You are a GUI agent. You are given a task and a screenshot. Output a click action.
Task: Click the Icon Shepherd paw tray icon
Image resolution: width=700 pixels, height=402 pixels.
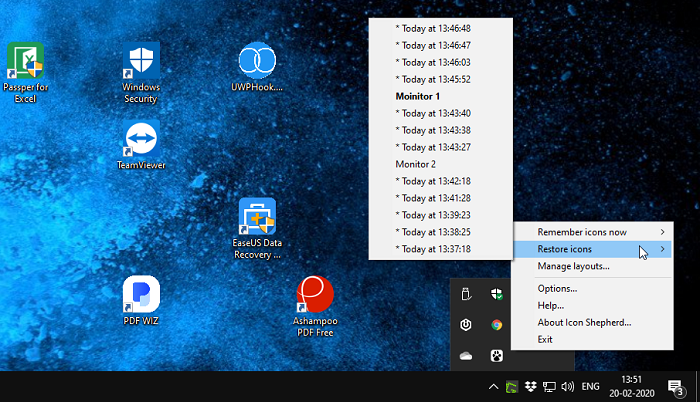pos(496,355)
